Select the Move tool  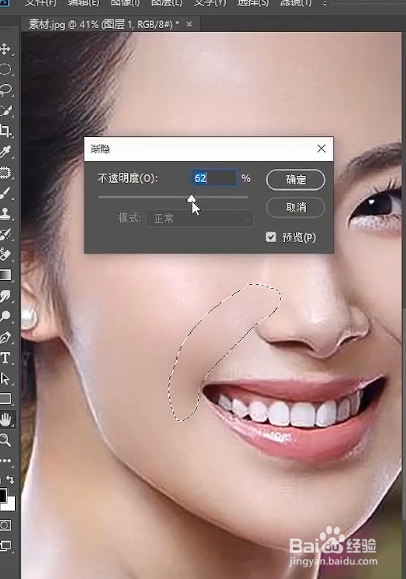(x=5, y=48)
